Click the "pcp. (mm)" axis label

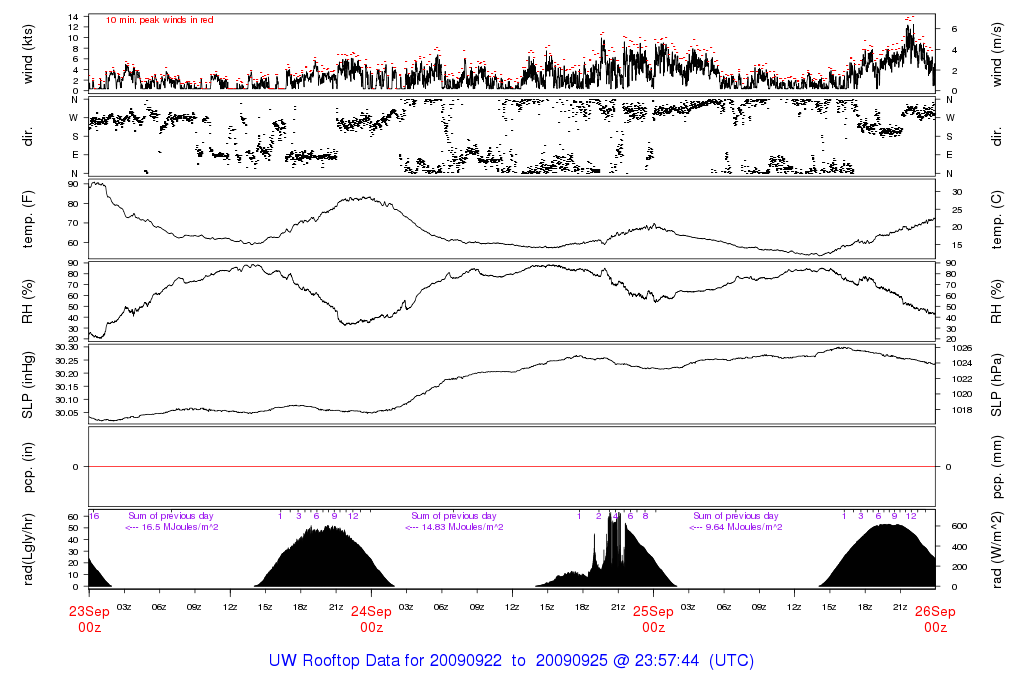[x=996, y=468]
